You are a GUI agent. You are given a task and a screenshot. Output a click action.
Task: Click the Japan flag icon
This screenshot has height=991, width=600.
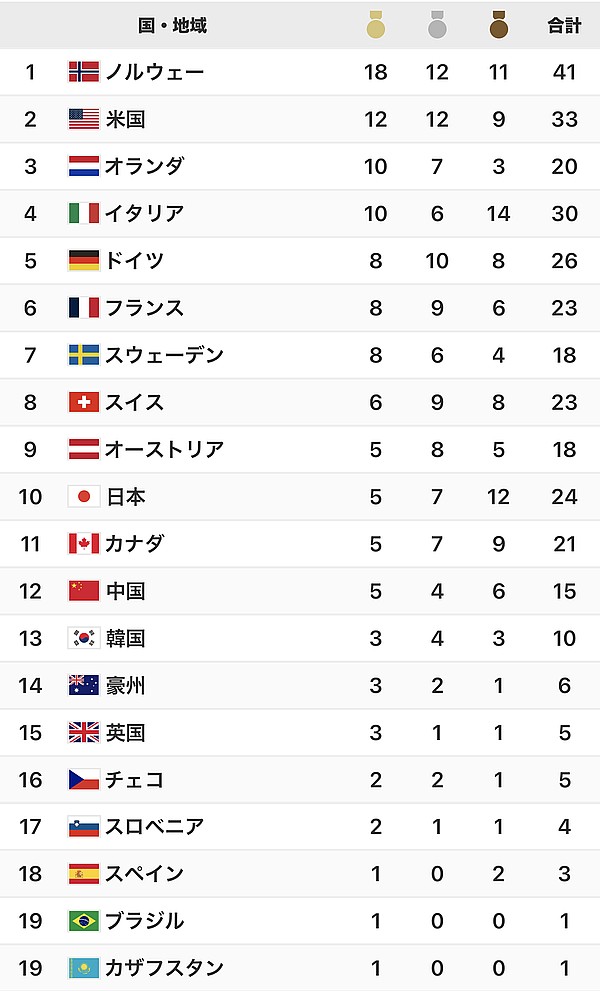84,496
